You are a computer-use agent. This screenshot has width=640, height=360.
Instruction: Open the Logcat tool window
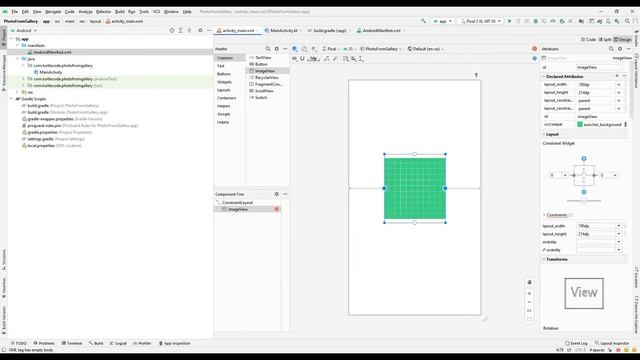(x=118, y=343)
